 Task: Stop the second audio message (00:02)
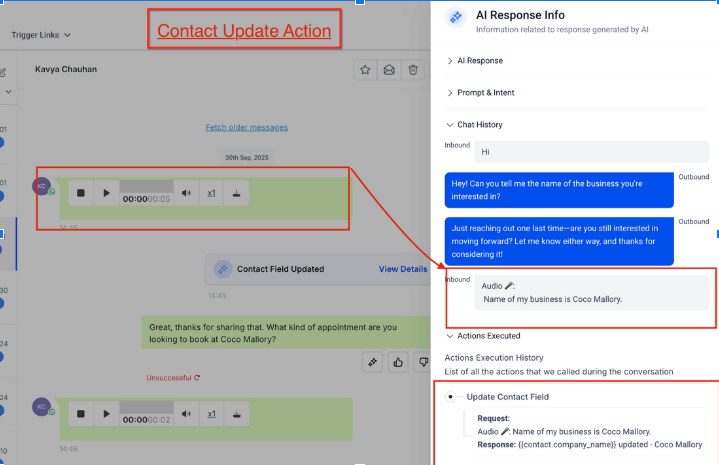tap(81, 414)
